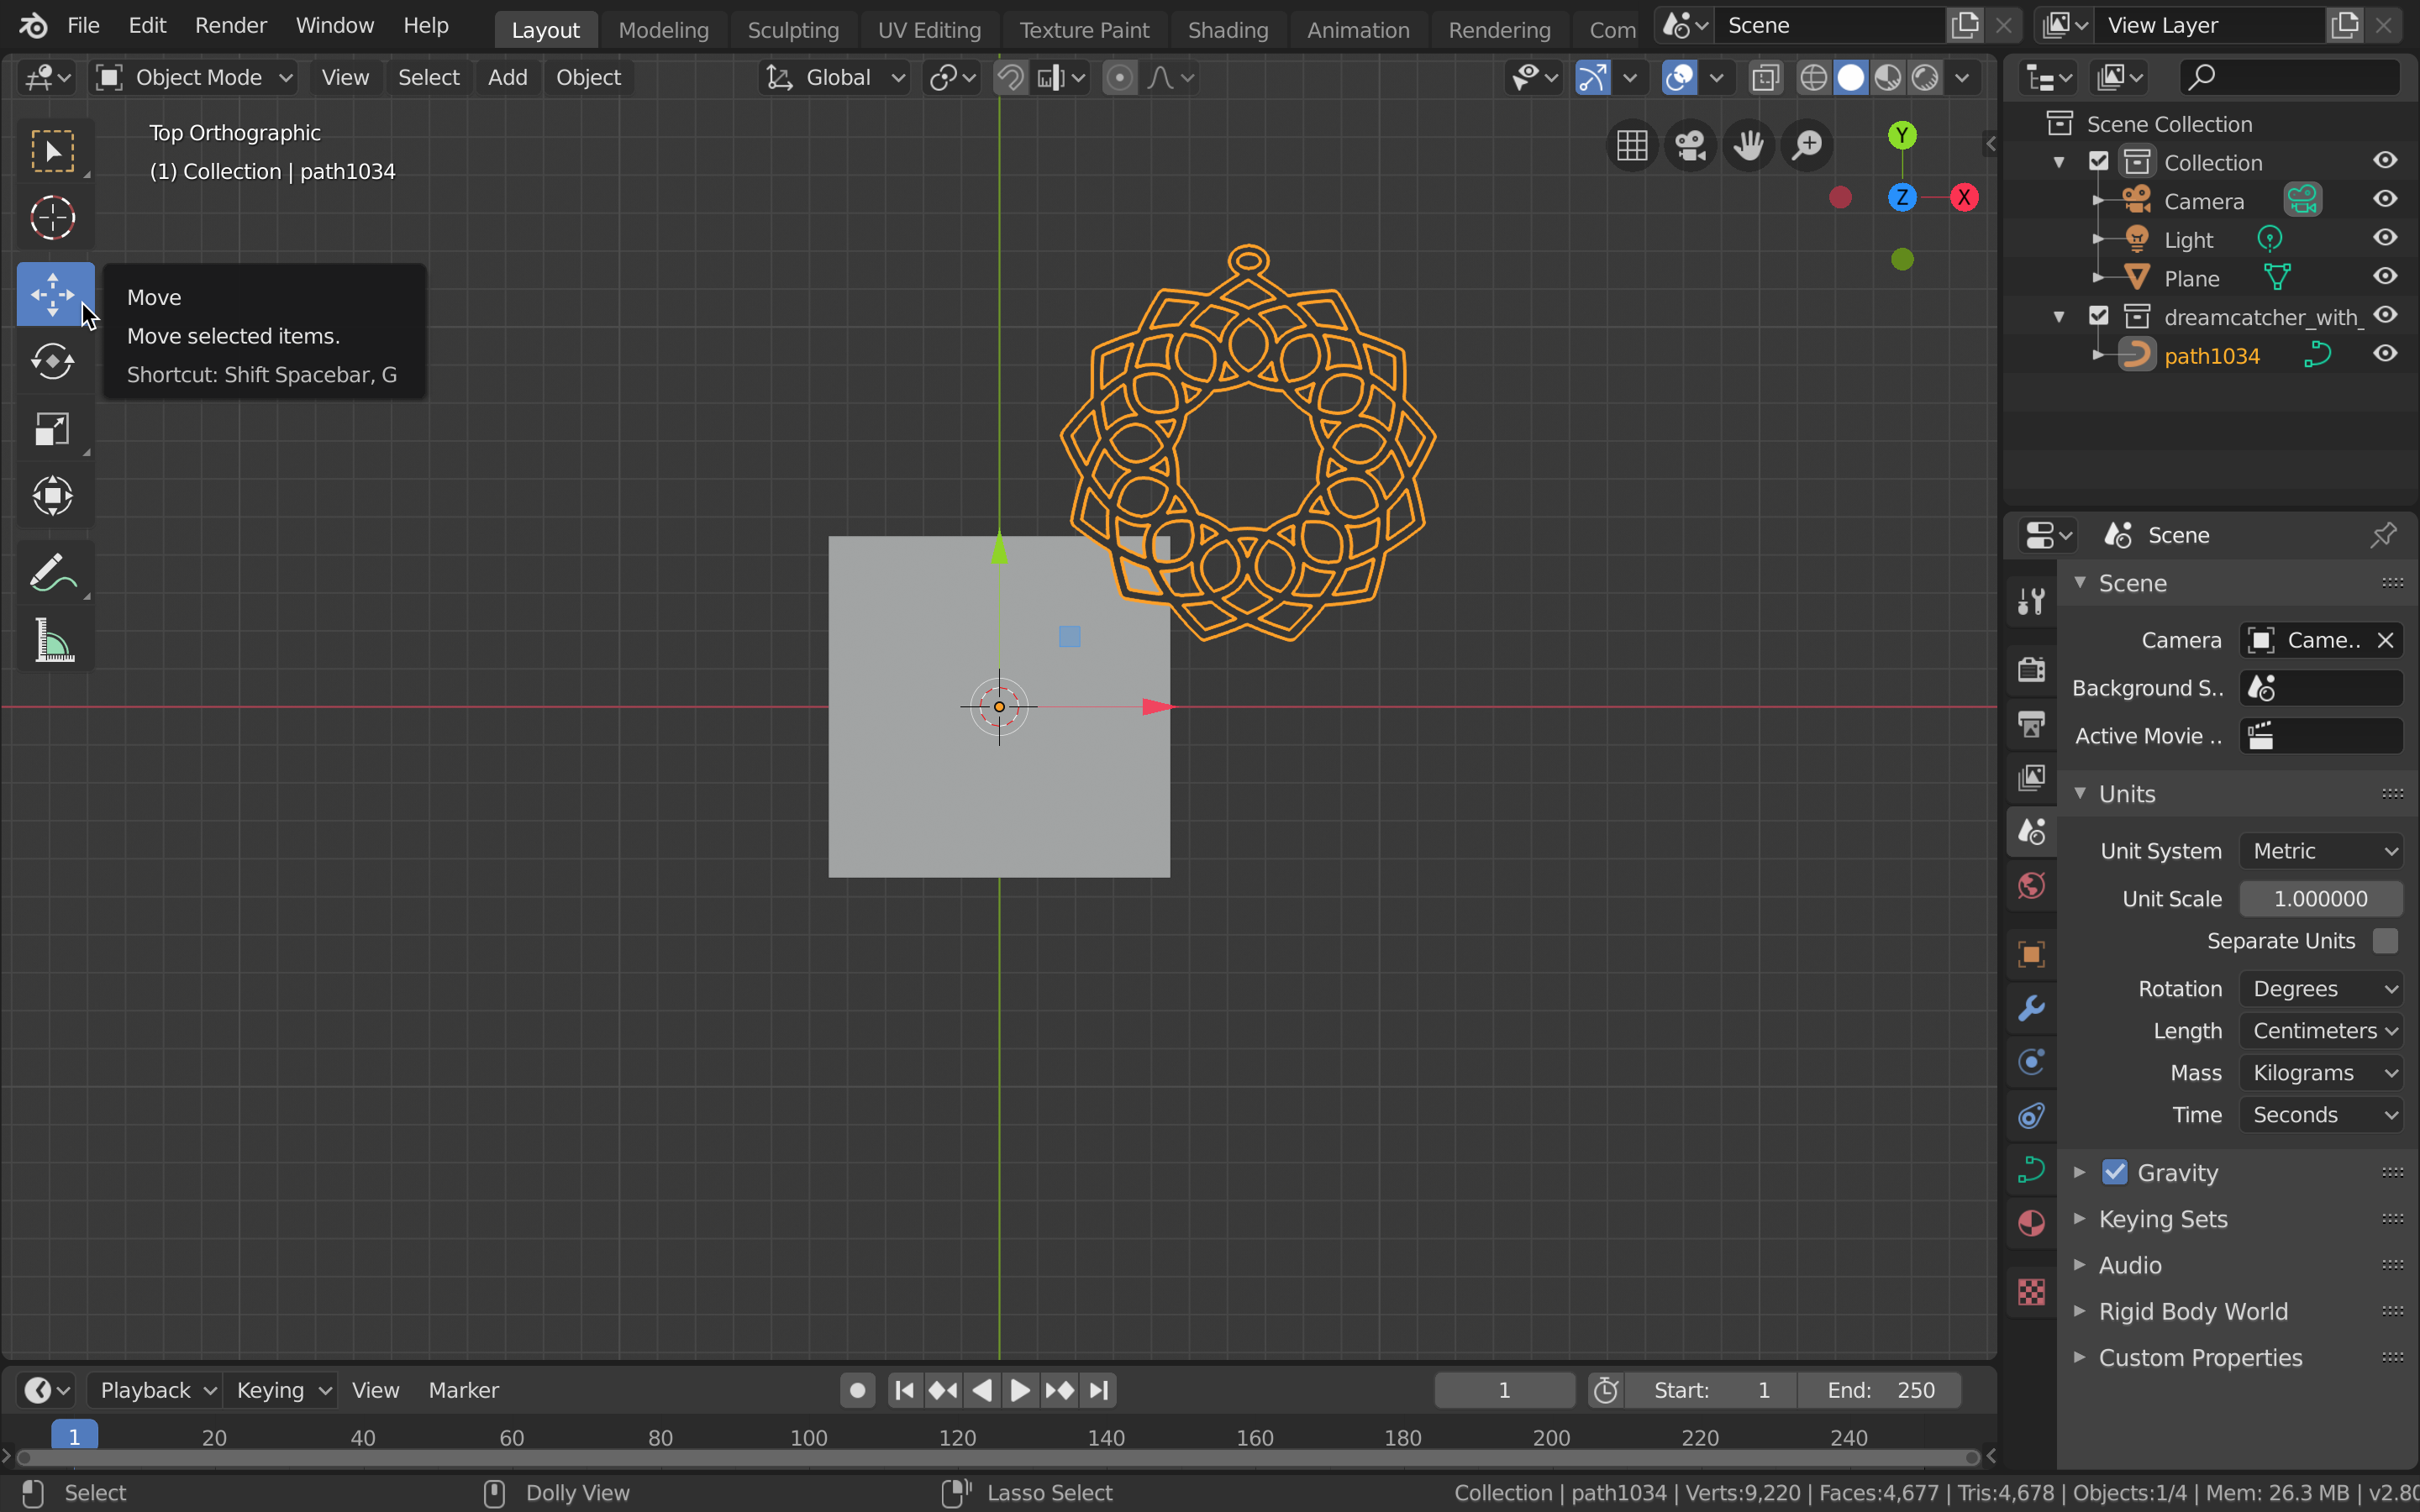Open the Texture properties checker tab
This screenshot has width=2420, height=1512.
[2031, 1291]
